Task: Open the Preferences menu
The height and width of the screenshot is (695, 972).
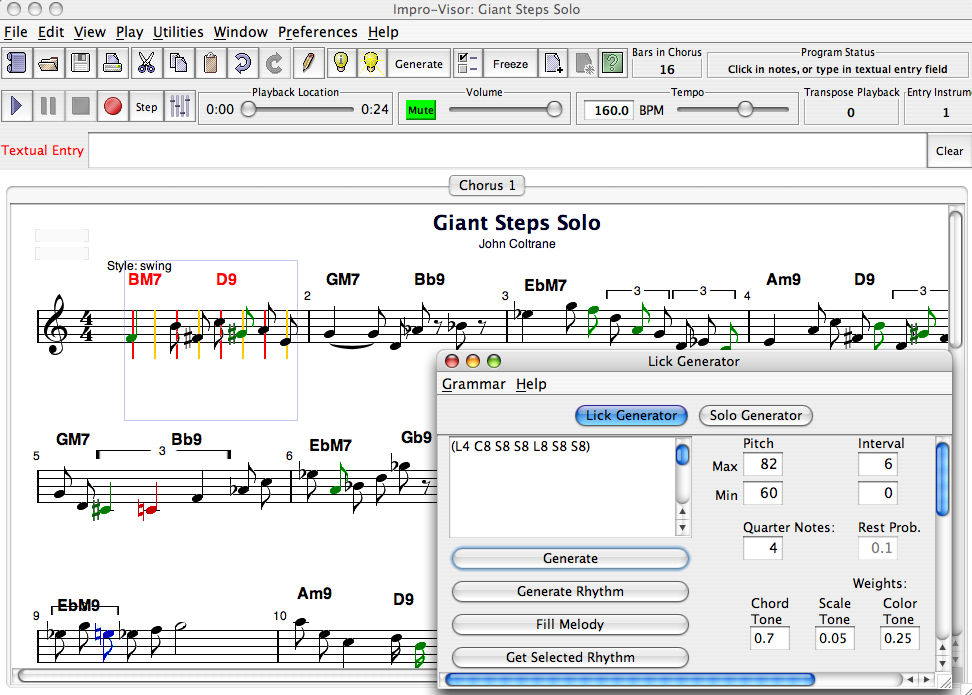Action: [317, 32]
